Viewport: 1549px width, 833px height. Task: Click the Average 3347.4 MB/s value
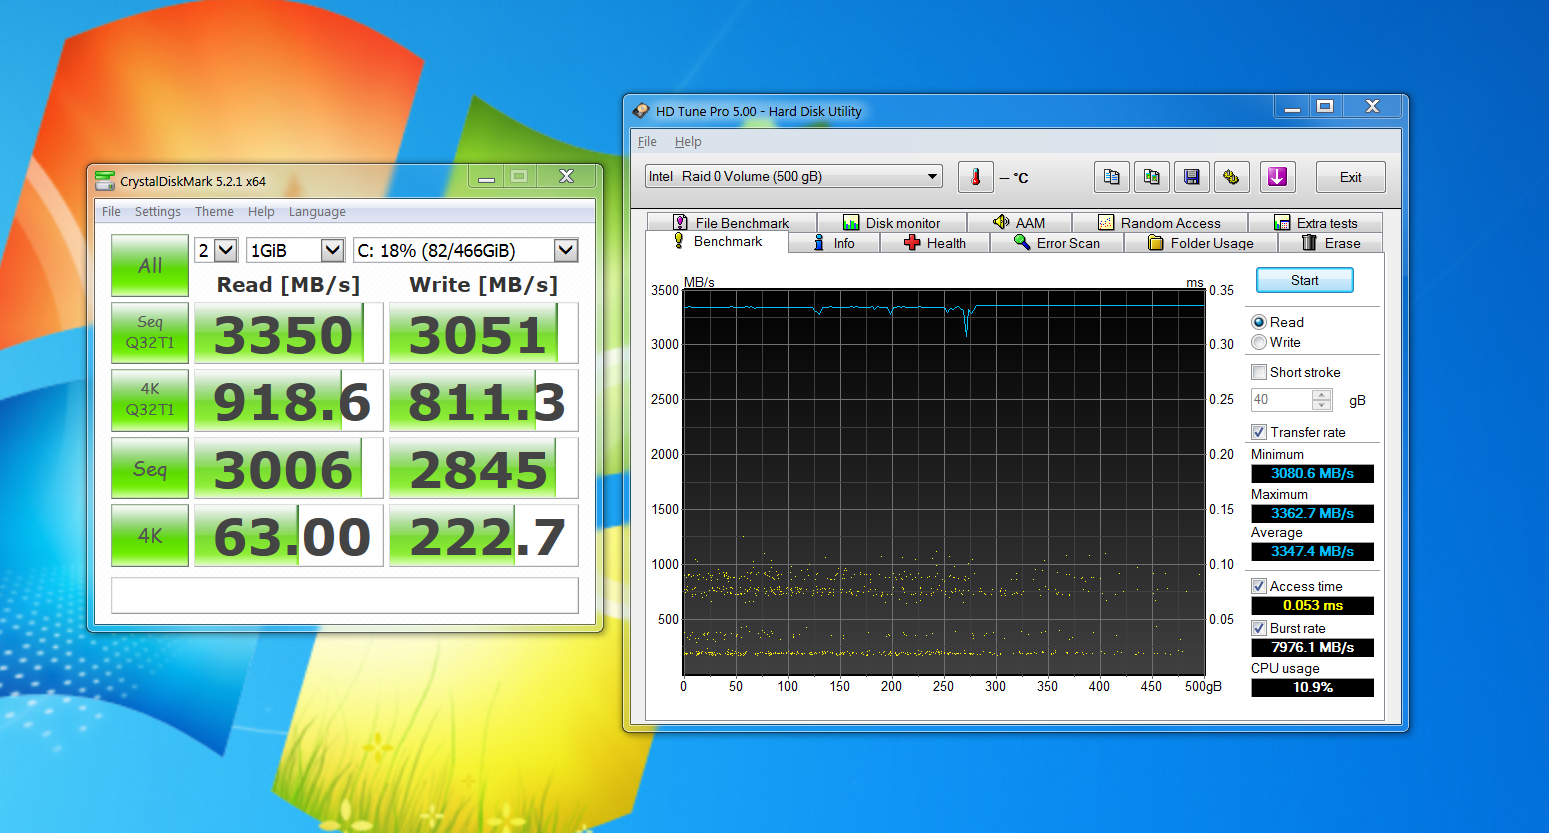(1312, 552)
